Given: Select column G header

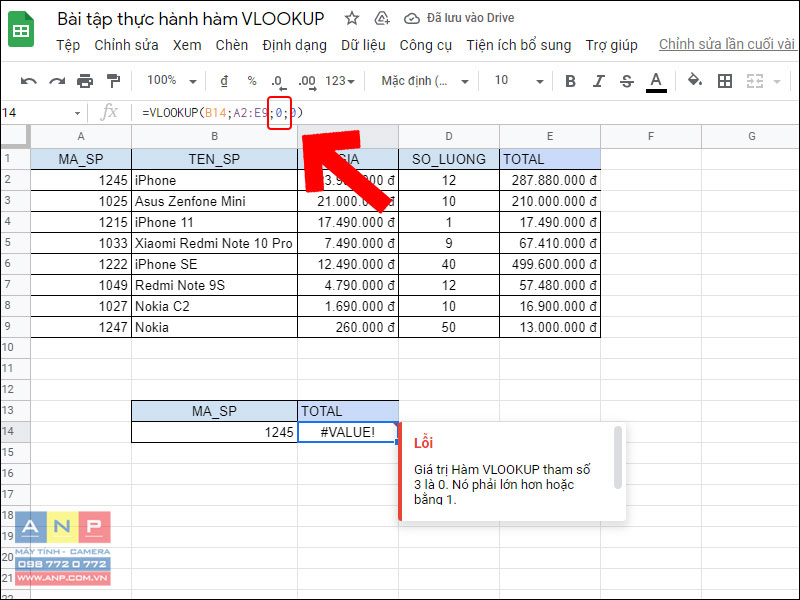Looking at the screenshot, I should [752, 136].
